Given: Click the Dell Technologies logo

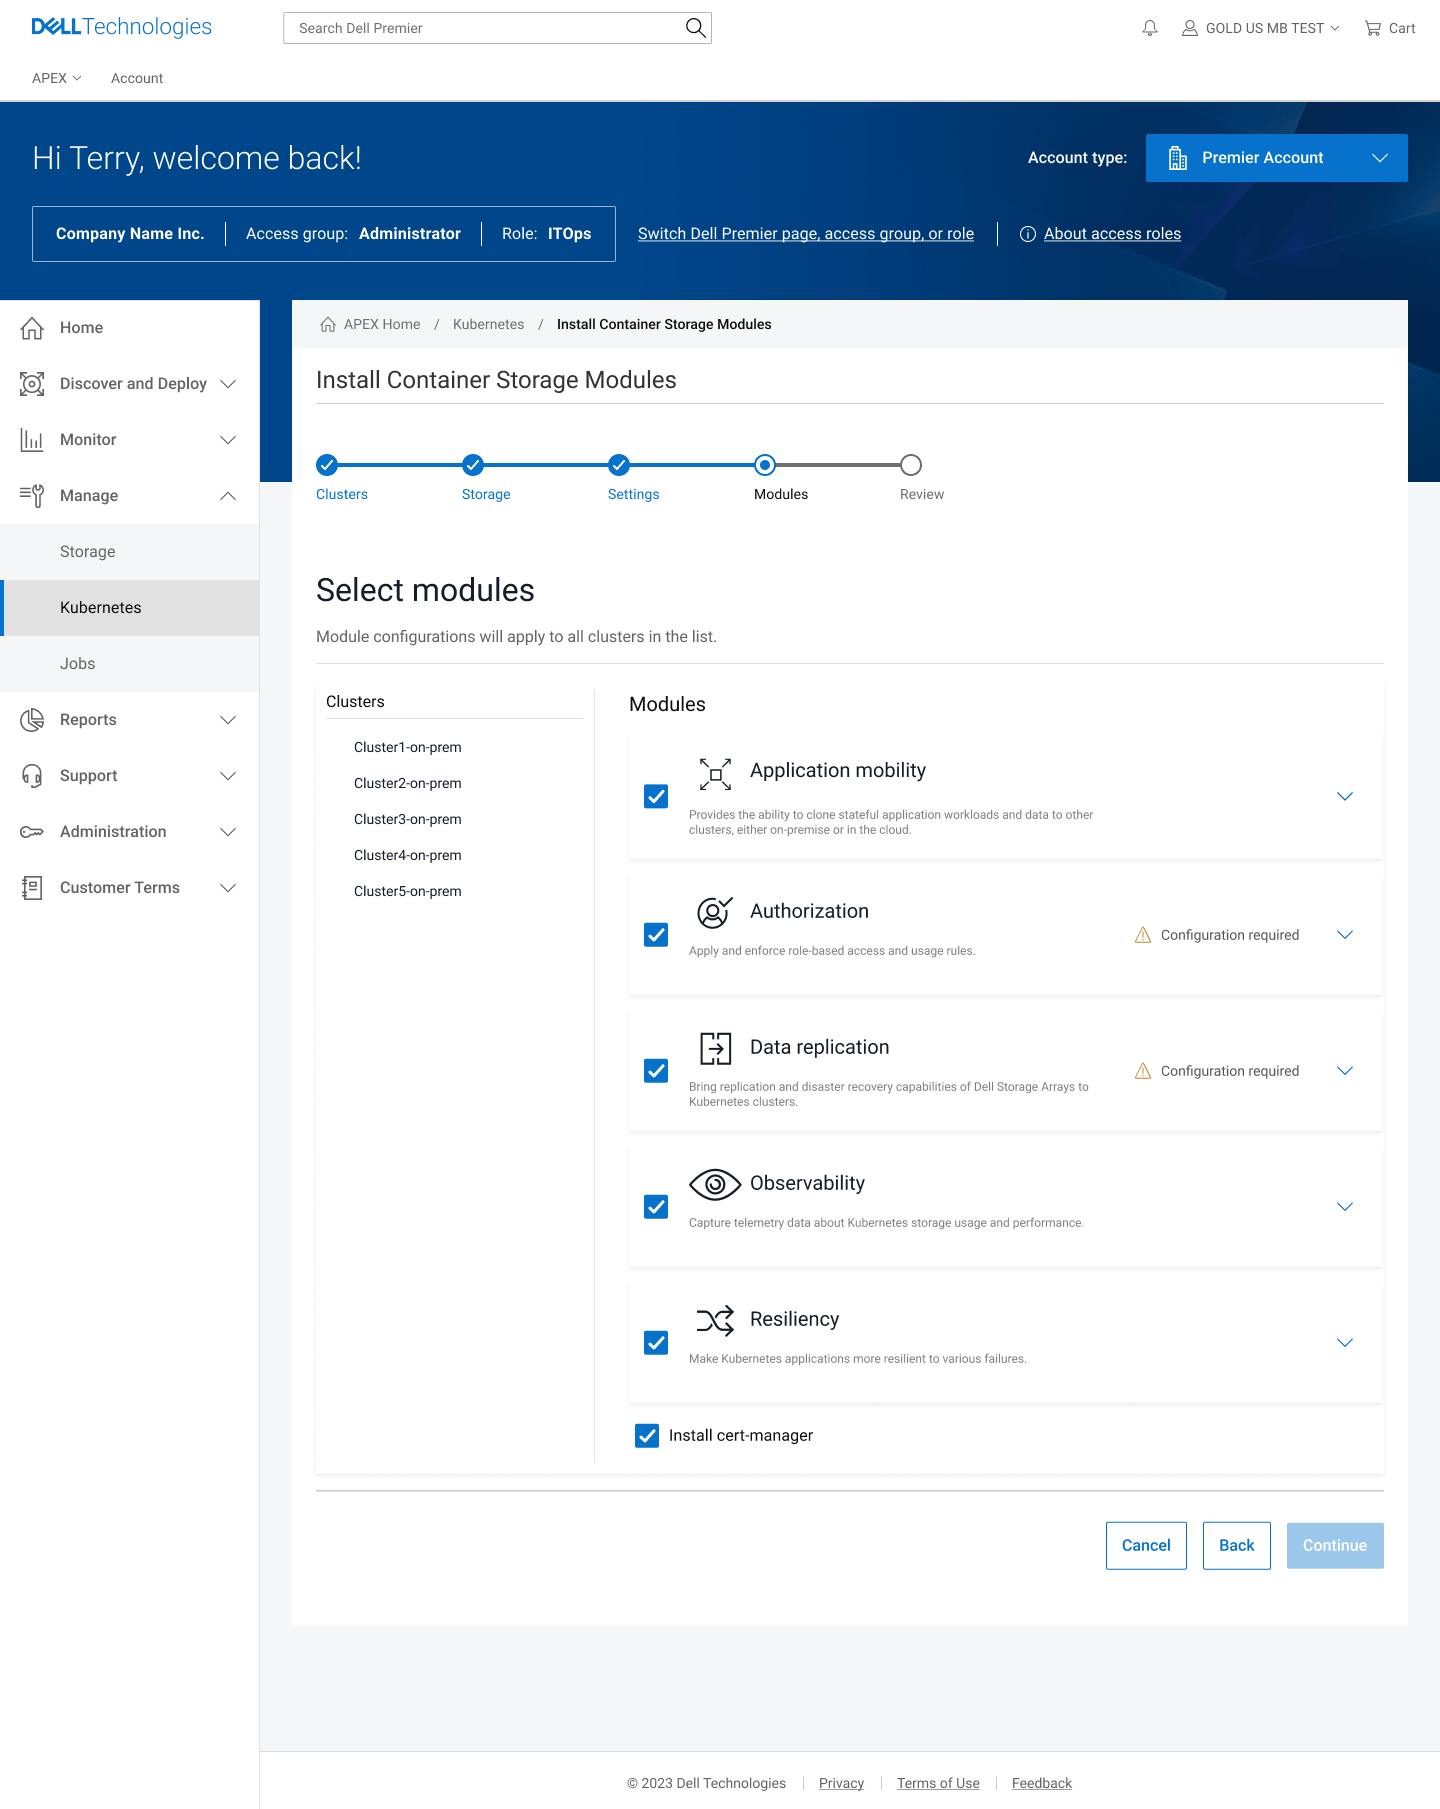Looking at the screenshot, I should coord(122,27).
